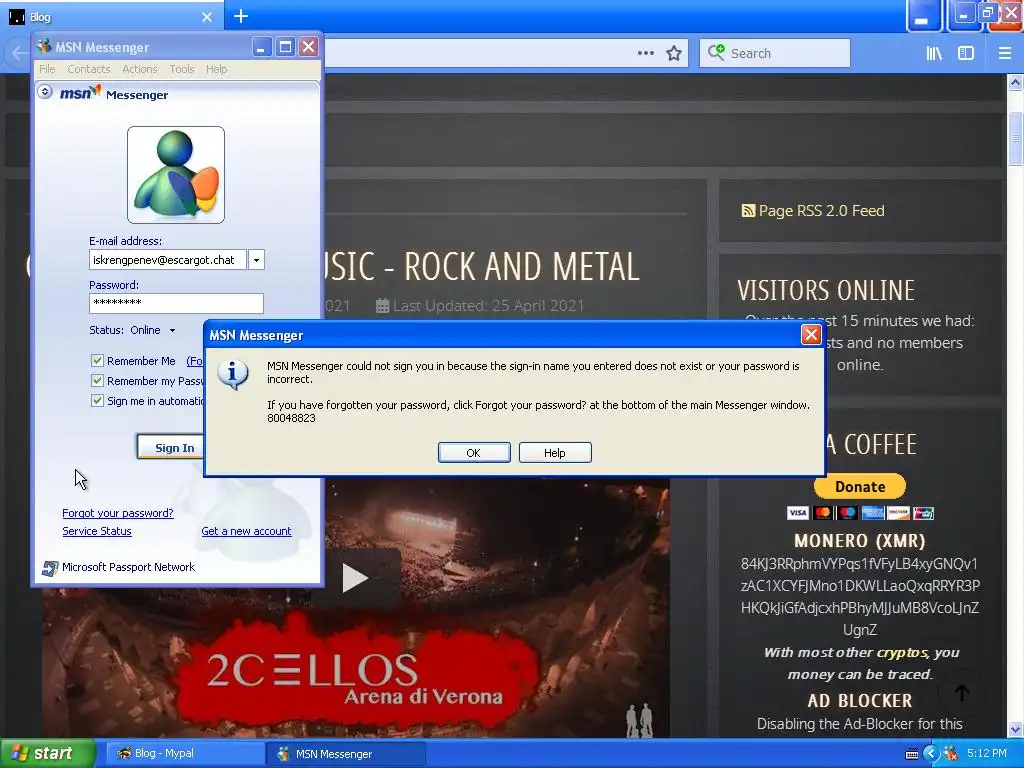Open the e-mail address dropdown arrow

(x=256, y=260)
